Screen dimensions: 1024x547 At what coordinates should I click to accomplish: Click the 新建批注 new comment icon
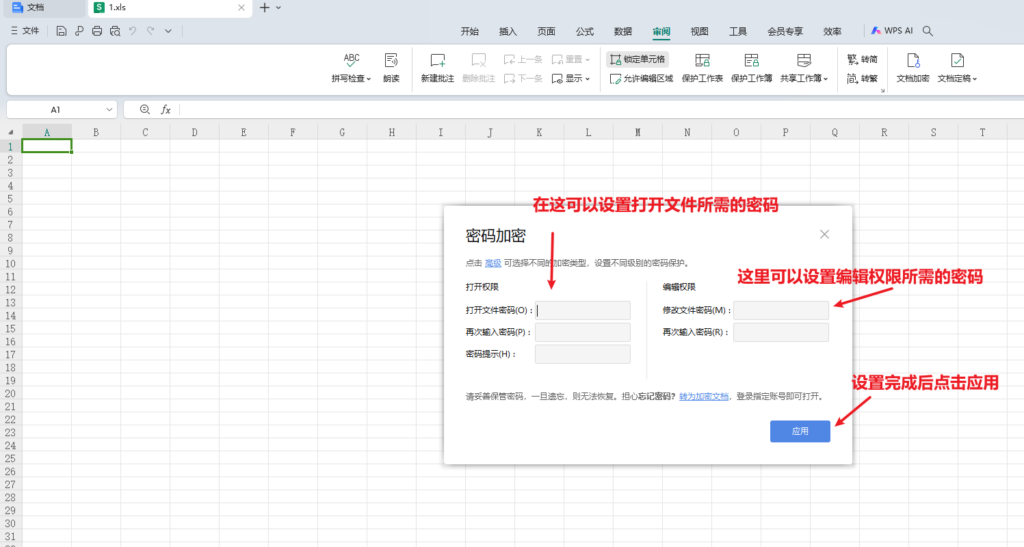tap(437, 61)
